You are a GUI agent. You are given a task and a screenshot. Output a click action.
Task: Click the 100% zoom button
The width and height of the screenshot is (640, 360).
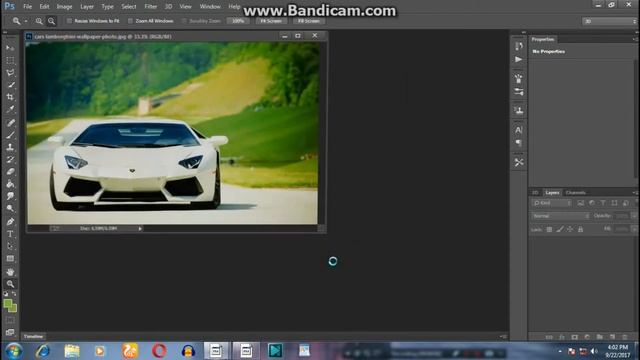[238, 21]
